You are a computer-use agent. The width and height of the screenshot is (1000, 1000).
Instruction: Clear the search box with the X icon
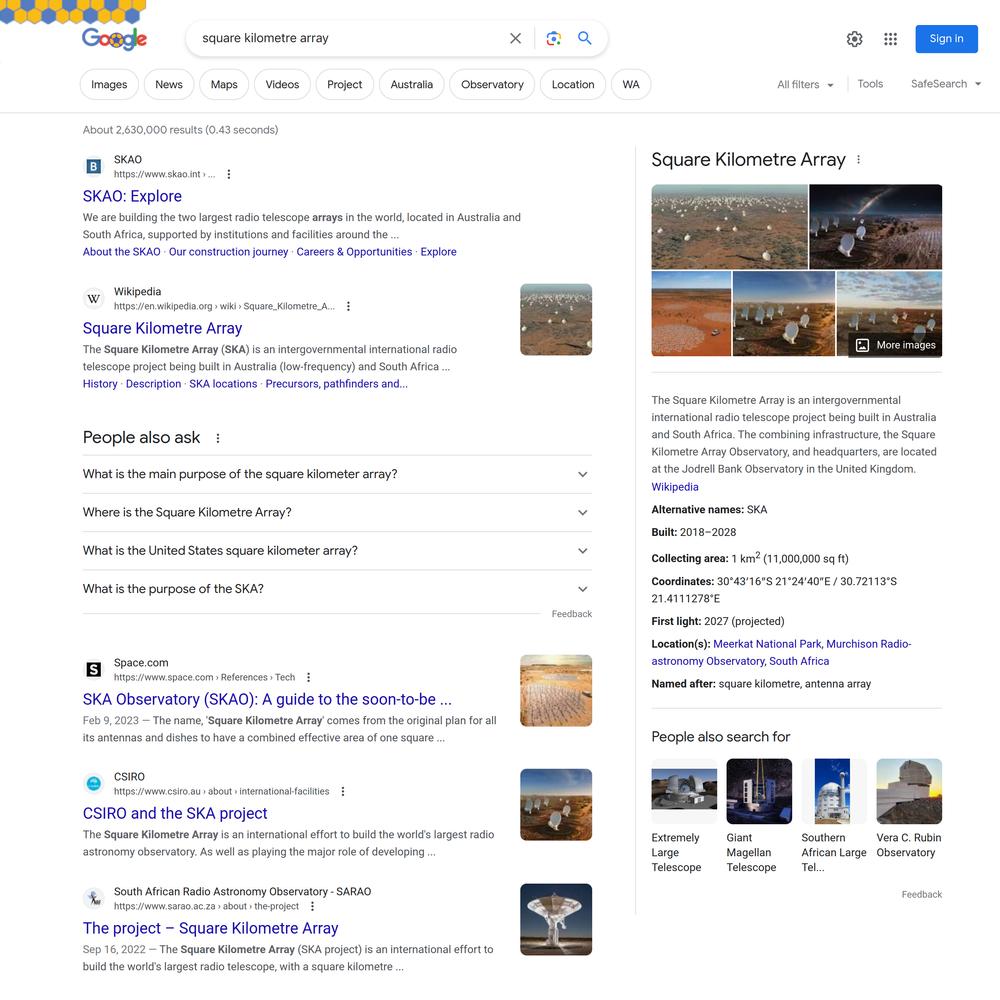(x=515, y=38)
